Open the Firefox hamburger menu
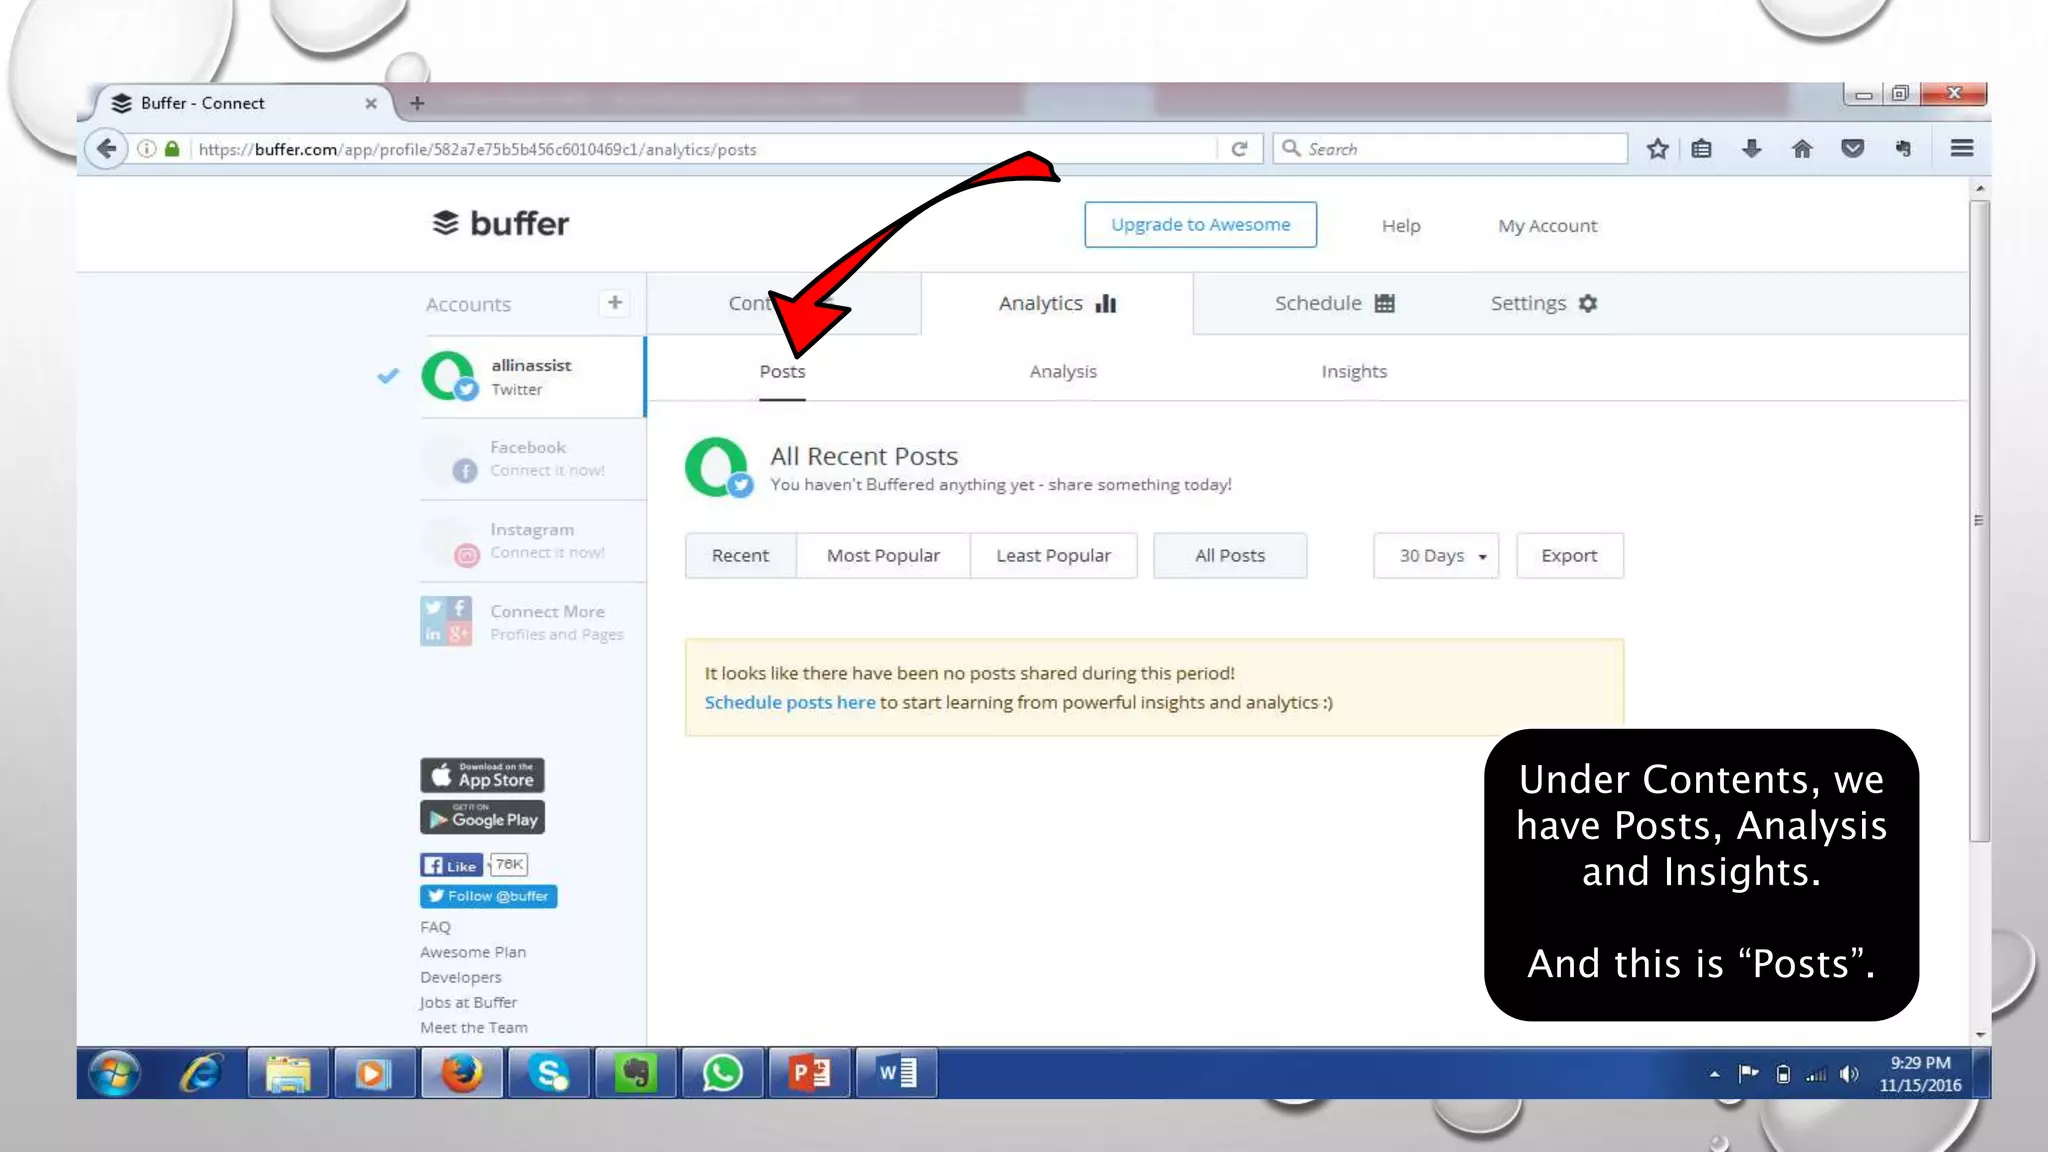 pyautogui.click(x=1961, y=149)
